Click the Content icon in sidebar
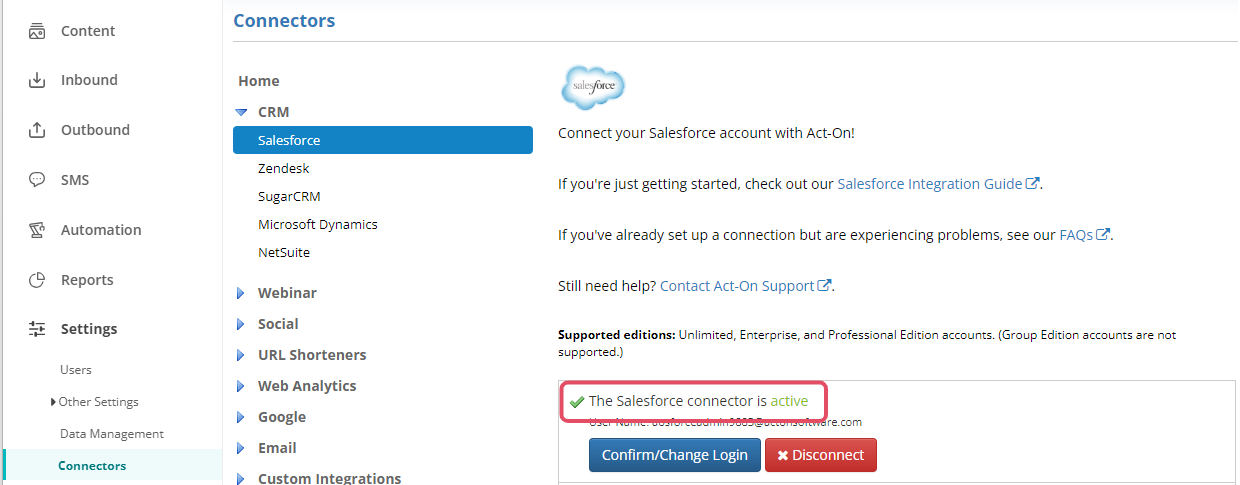1240x485 pixels. (x=37, y=31)
